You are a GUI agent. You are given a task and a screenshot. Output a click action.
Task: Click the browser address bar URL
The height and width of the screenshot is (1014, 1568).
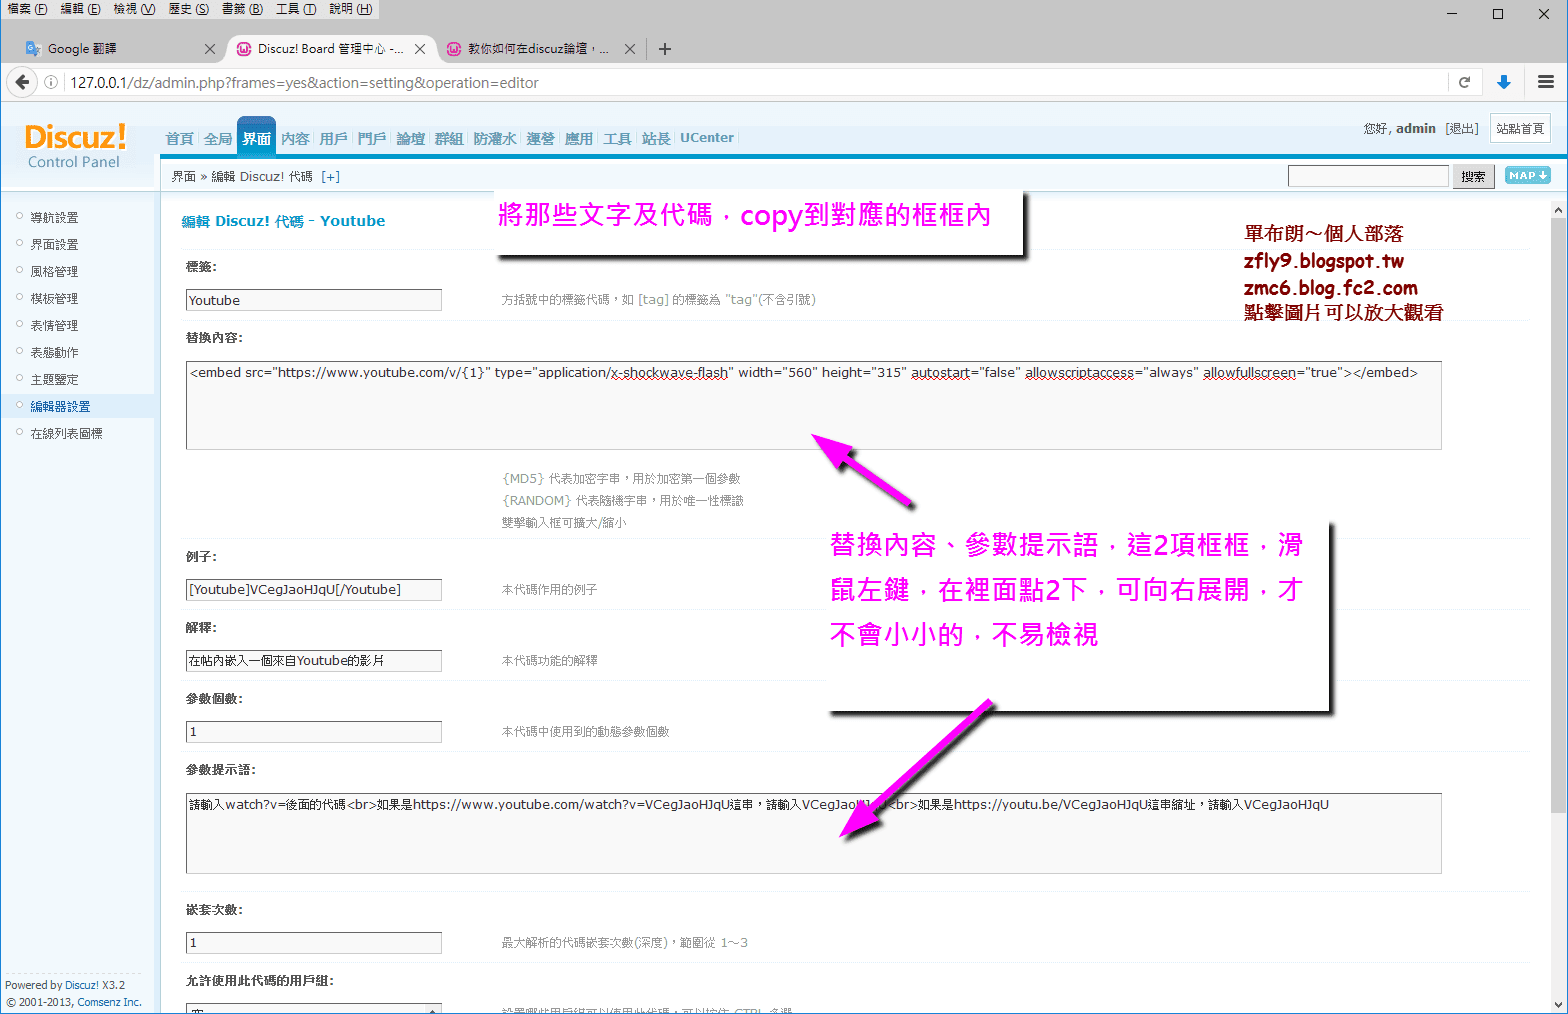coord(304,83)
